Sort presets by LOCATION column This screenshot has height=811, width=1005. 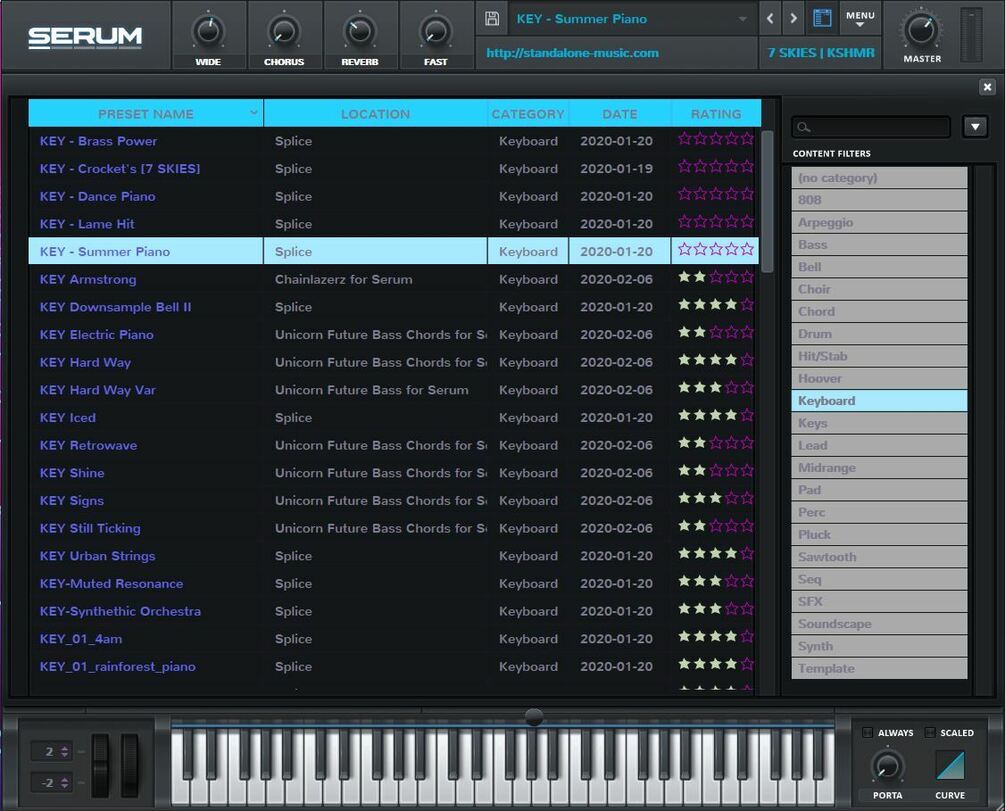376,113
